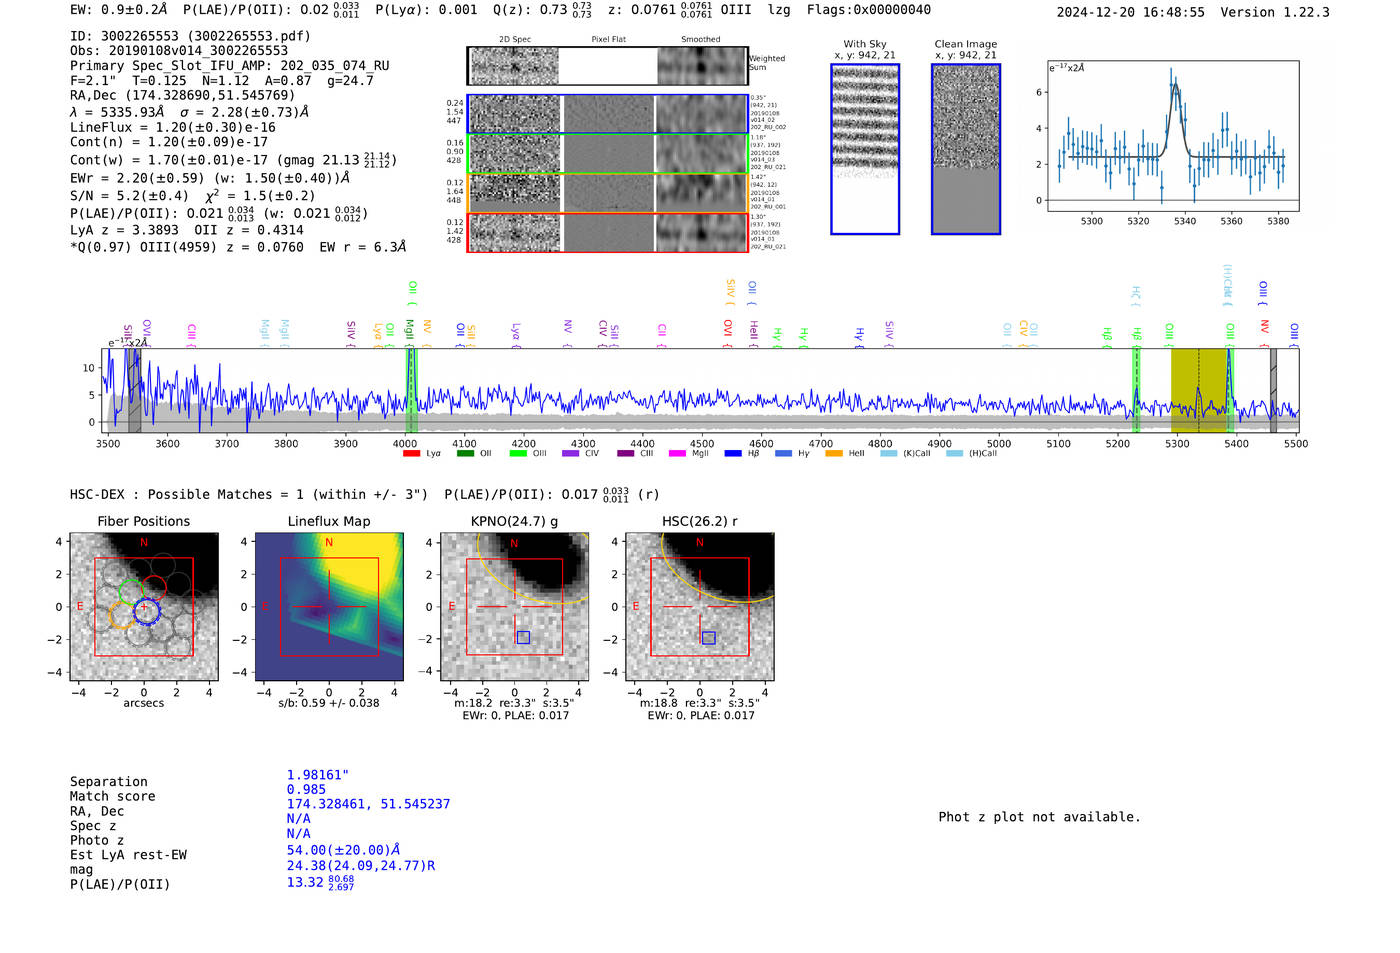Select the EWr = 2.20(±0.59) line
The height and width of the screenshot is (953, 1400).
[x=210, y=178]
